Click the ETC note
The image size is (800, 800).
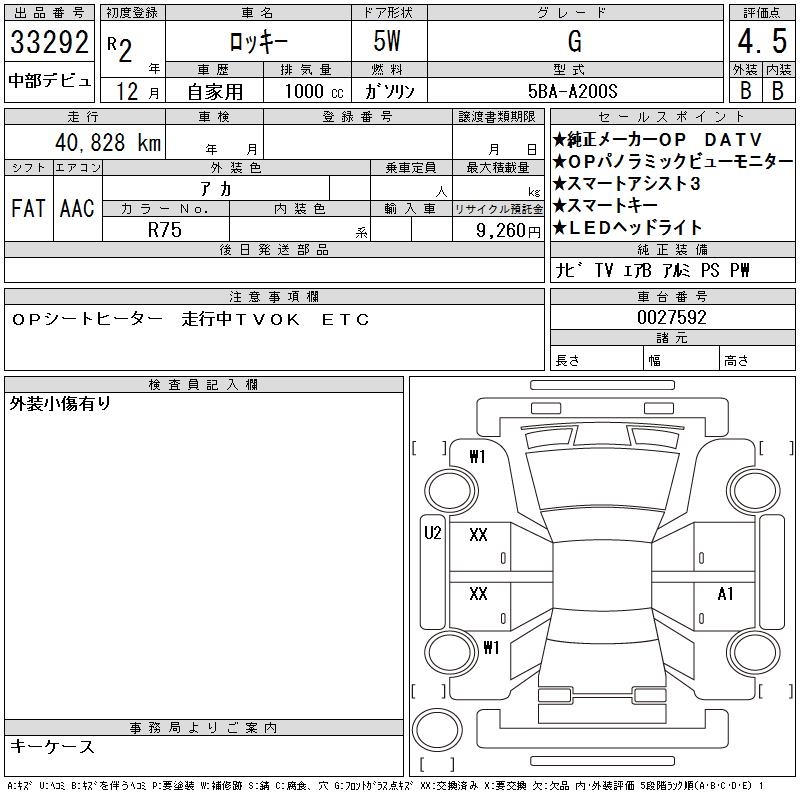[x=345, y=319]
